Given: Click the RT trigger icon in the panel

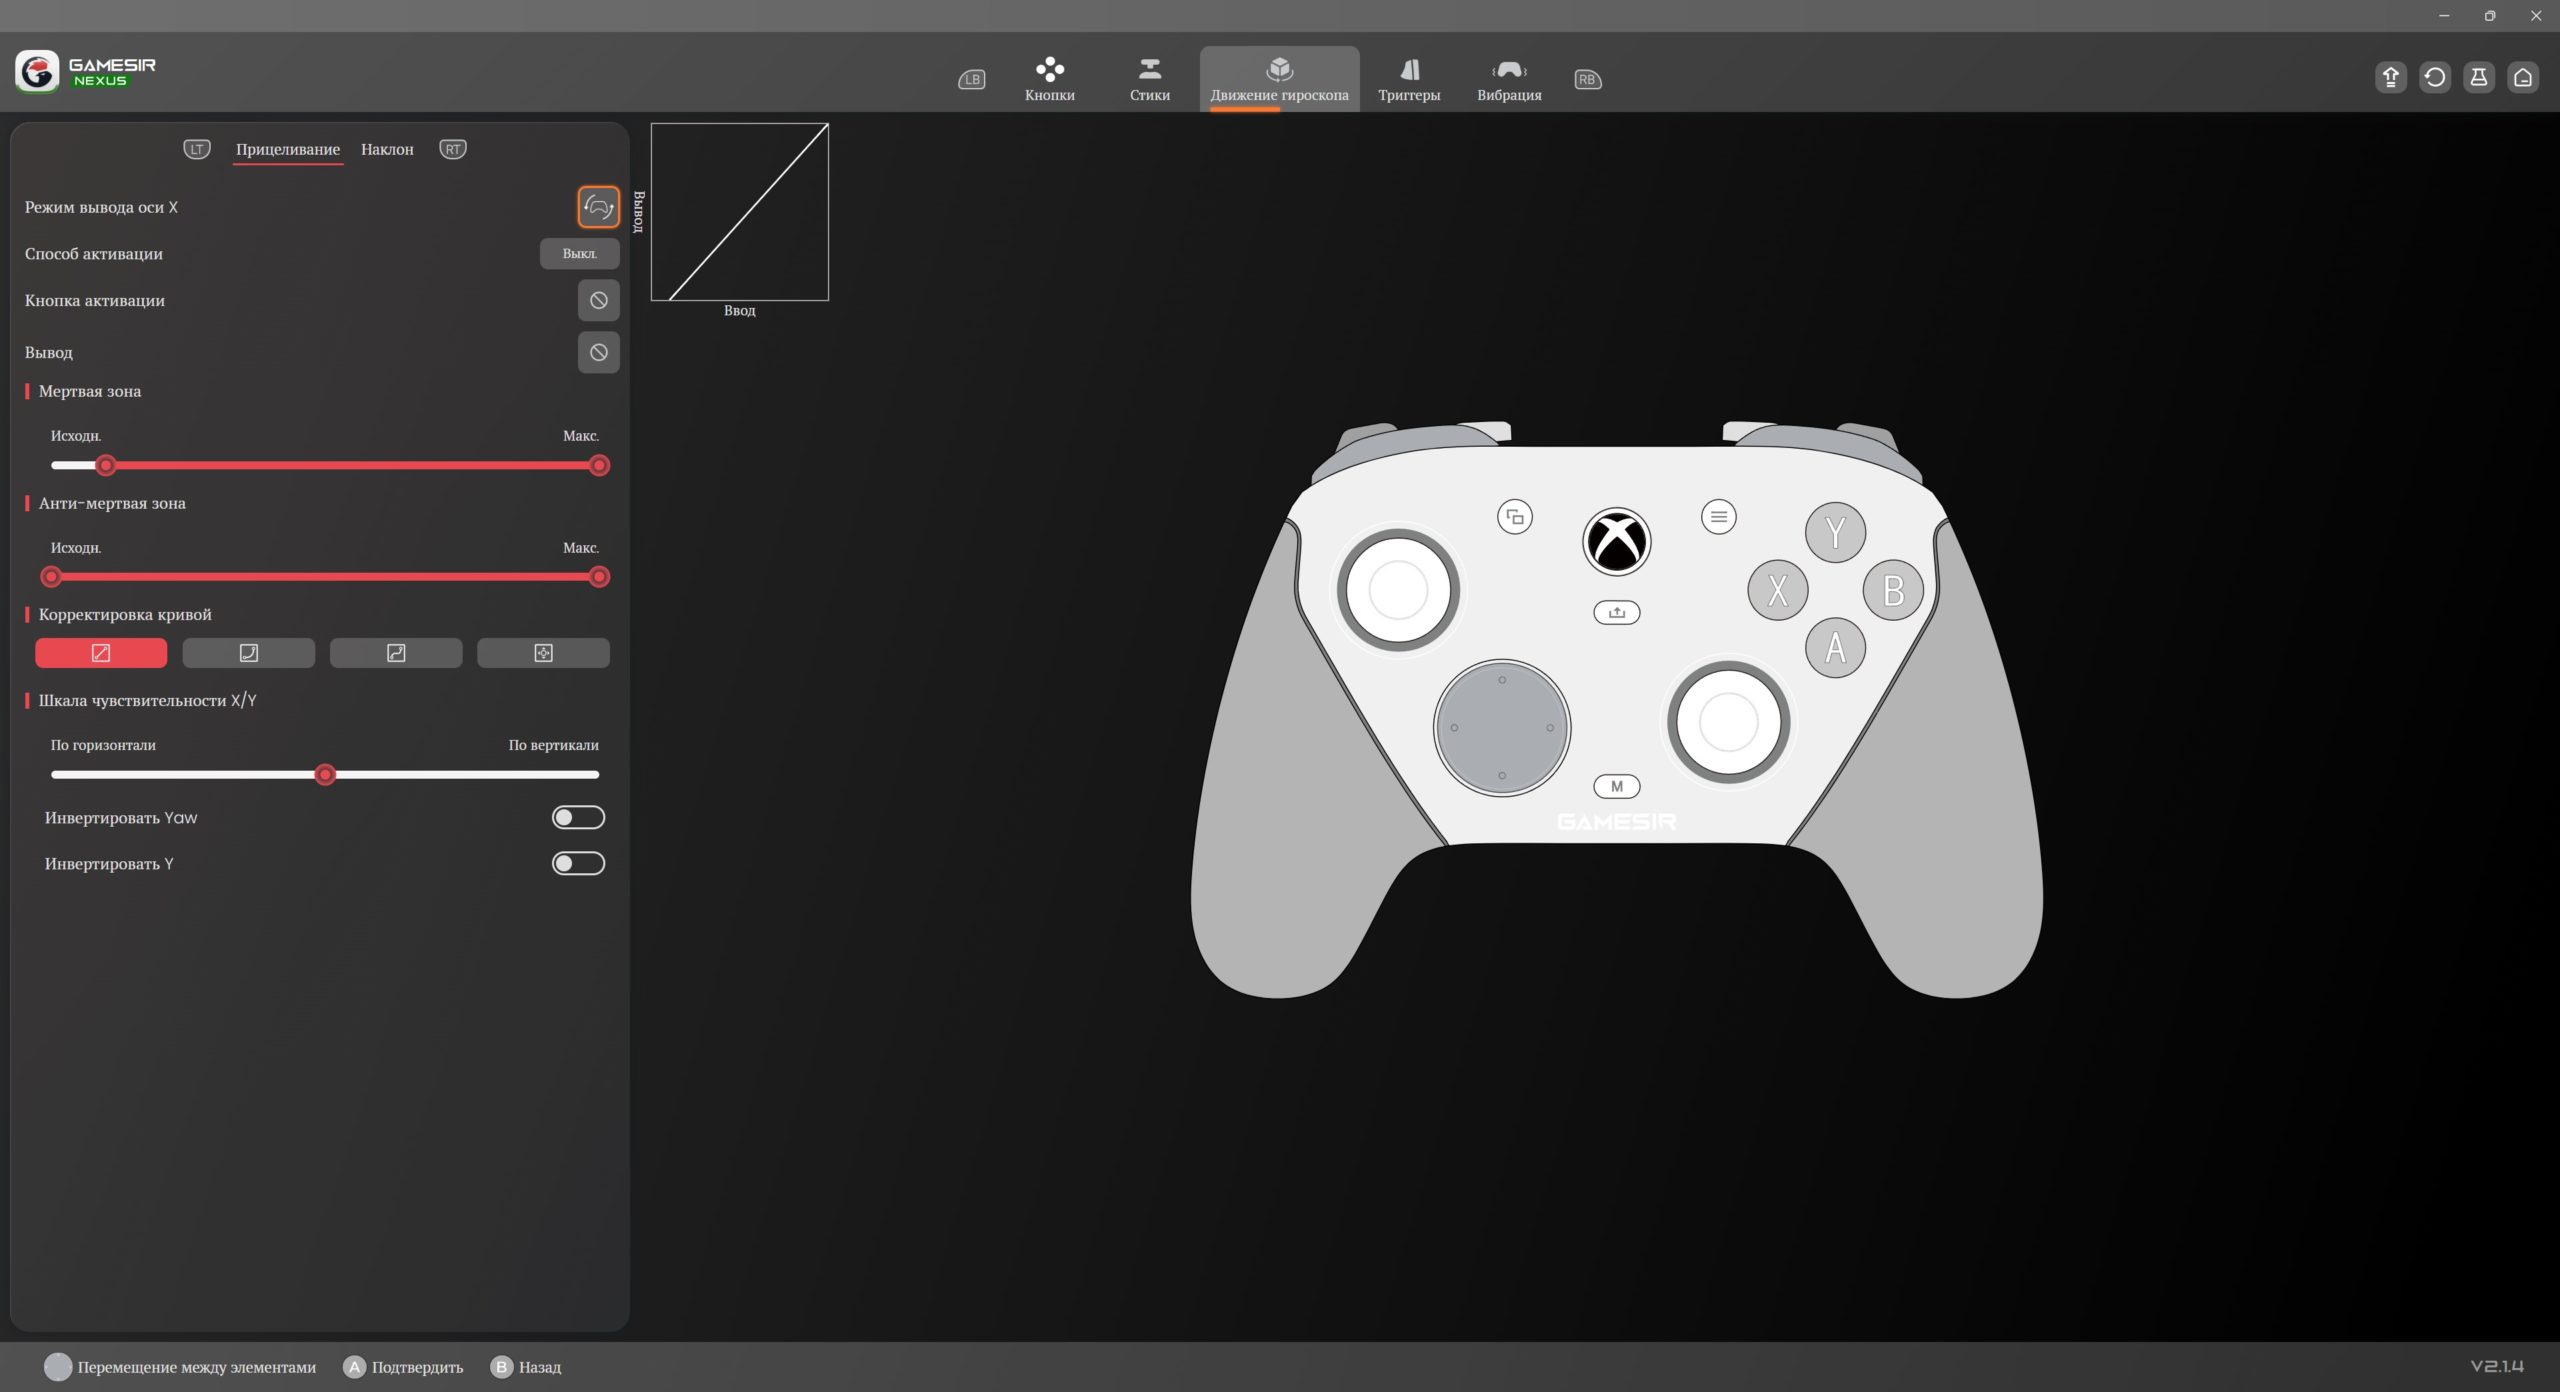Looking at the screenshot, I should [x=453, y=149].
